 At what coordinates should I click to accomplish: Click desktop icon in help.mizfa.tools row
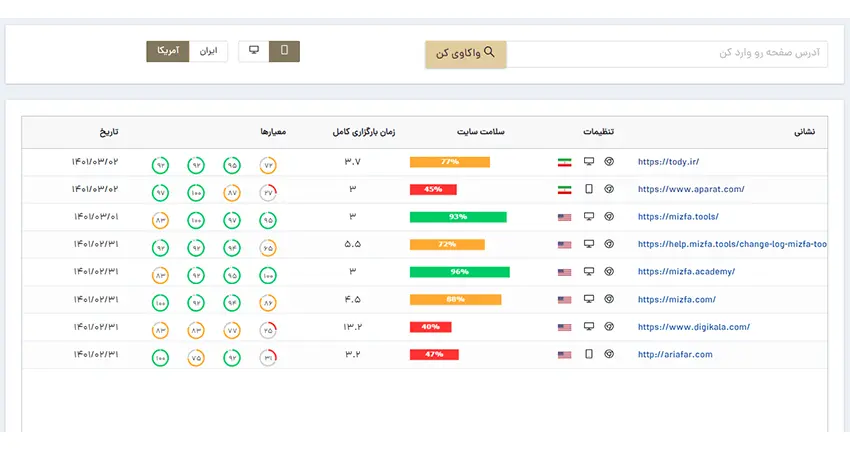pos(589,244)
